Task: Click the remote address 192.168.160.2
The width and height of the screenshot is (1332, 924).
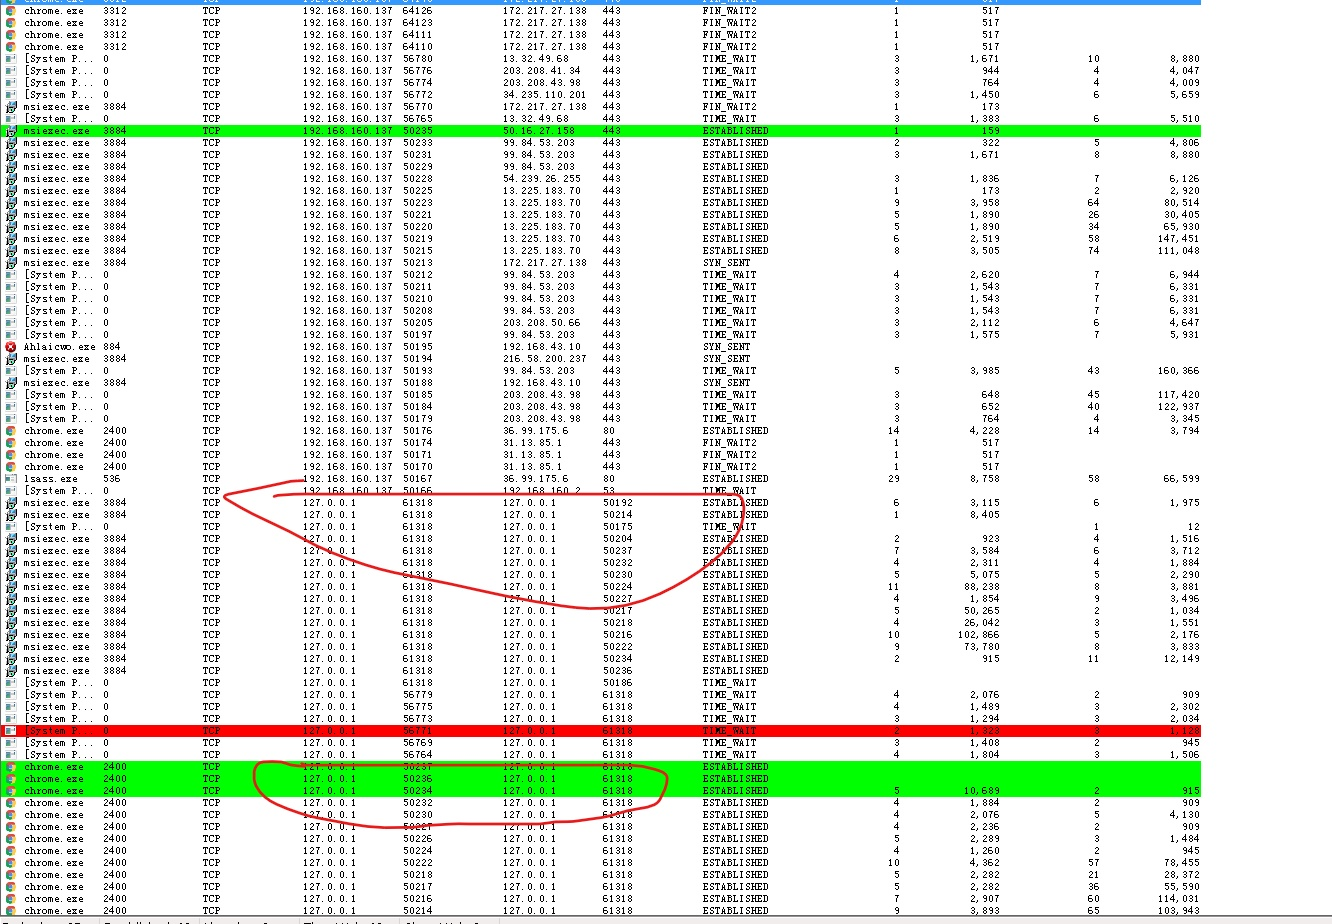Action: 542,490
